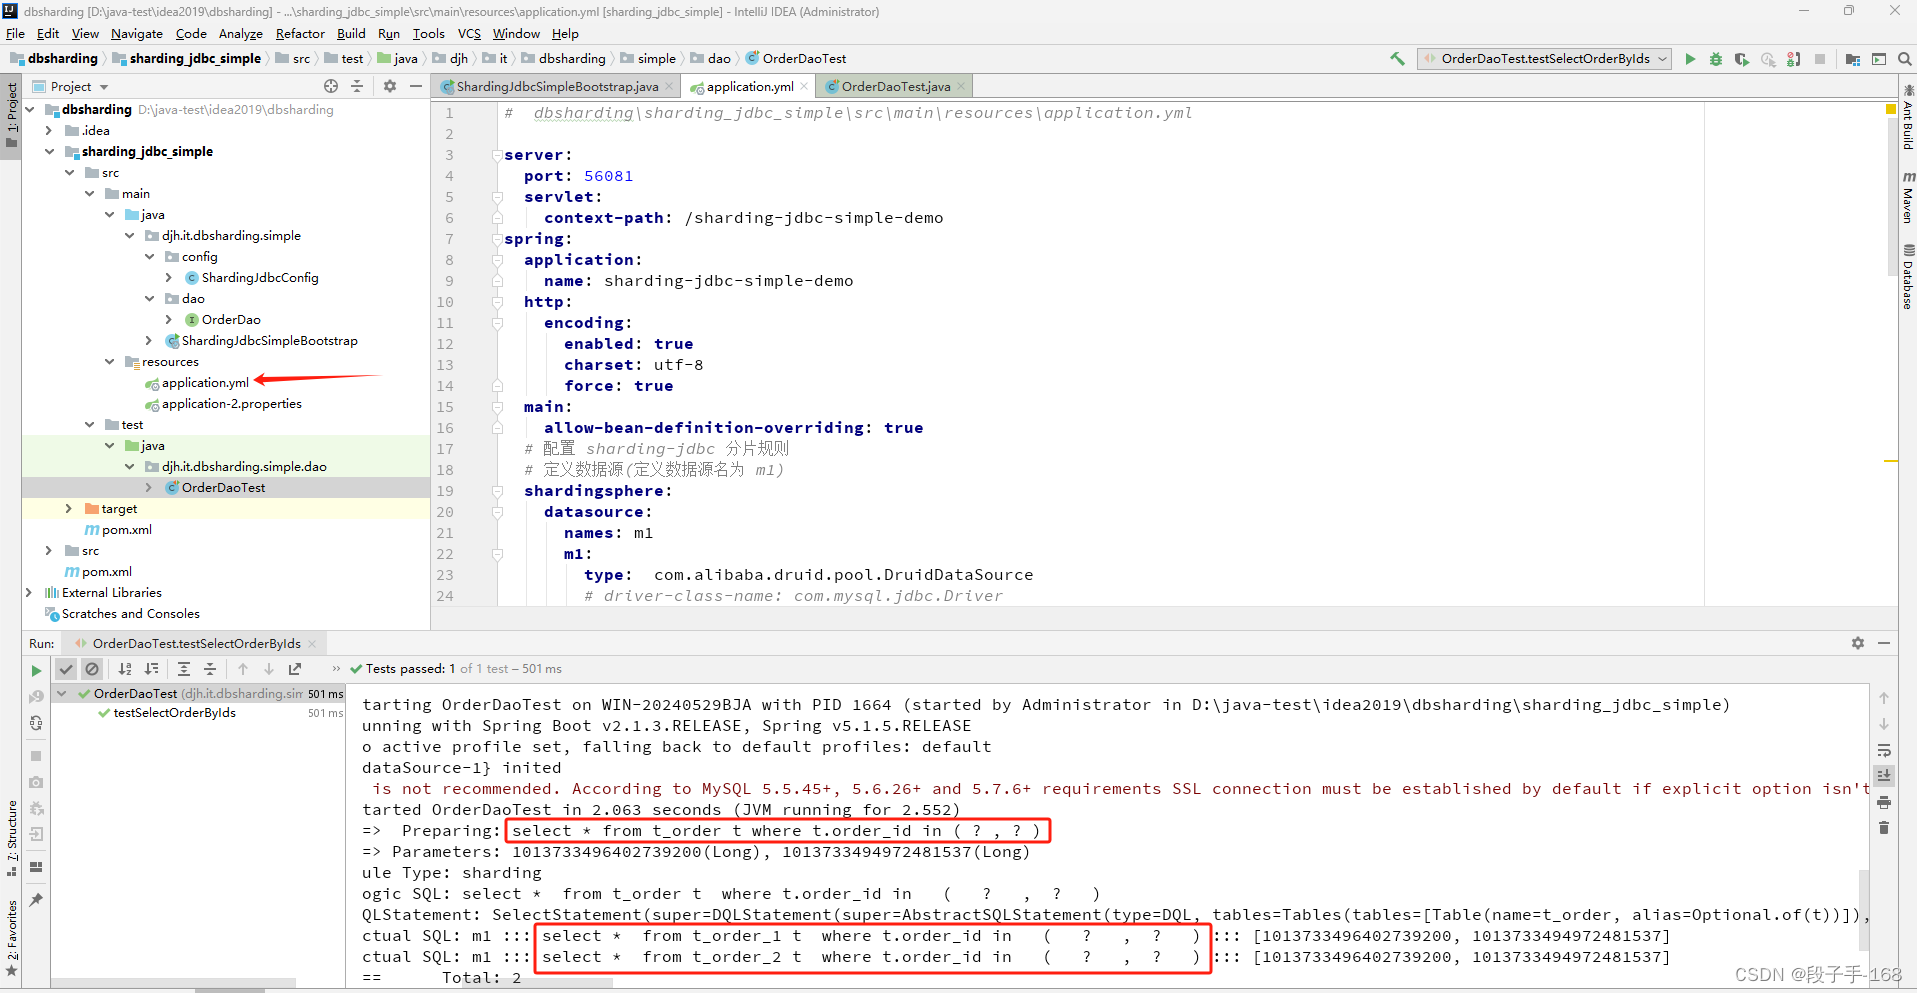1917x993 pixels.
Task: Click Collapse All icon in Project panel header
Action: click(x=357, y=86)
